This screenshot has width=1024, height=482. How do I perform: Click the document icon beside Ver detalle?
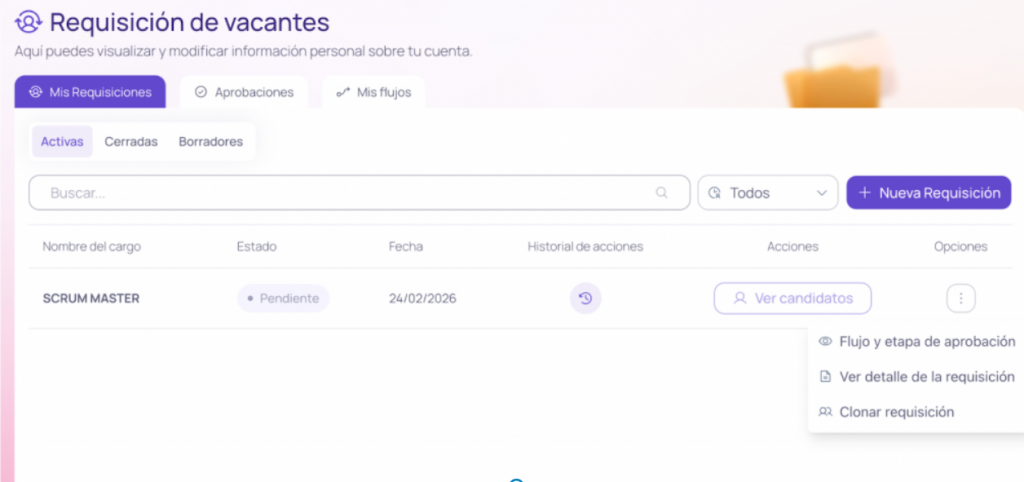point(825,377)
